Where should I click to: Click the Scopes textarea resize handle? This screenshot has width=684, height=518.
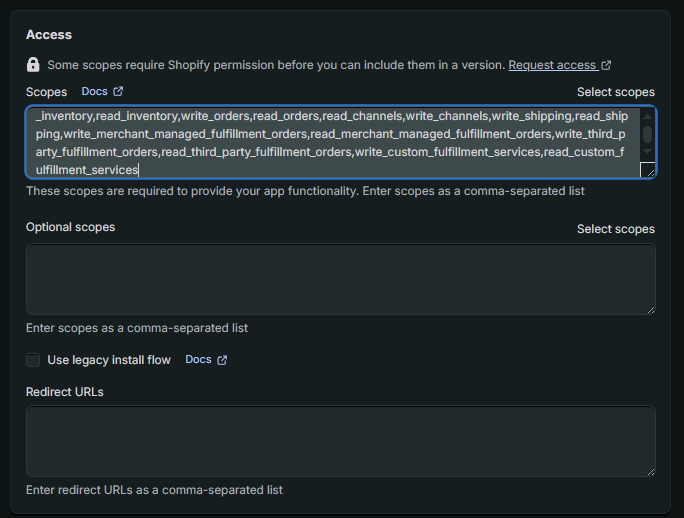(x=648, y=171)
